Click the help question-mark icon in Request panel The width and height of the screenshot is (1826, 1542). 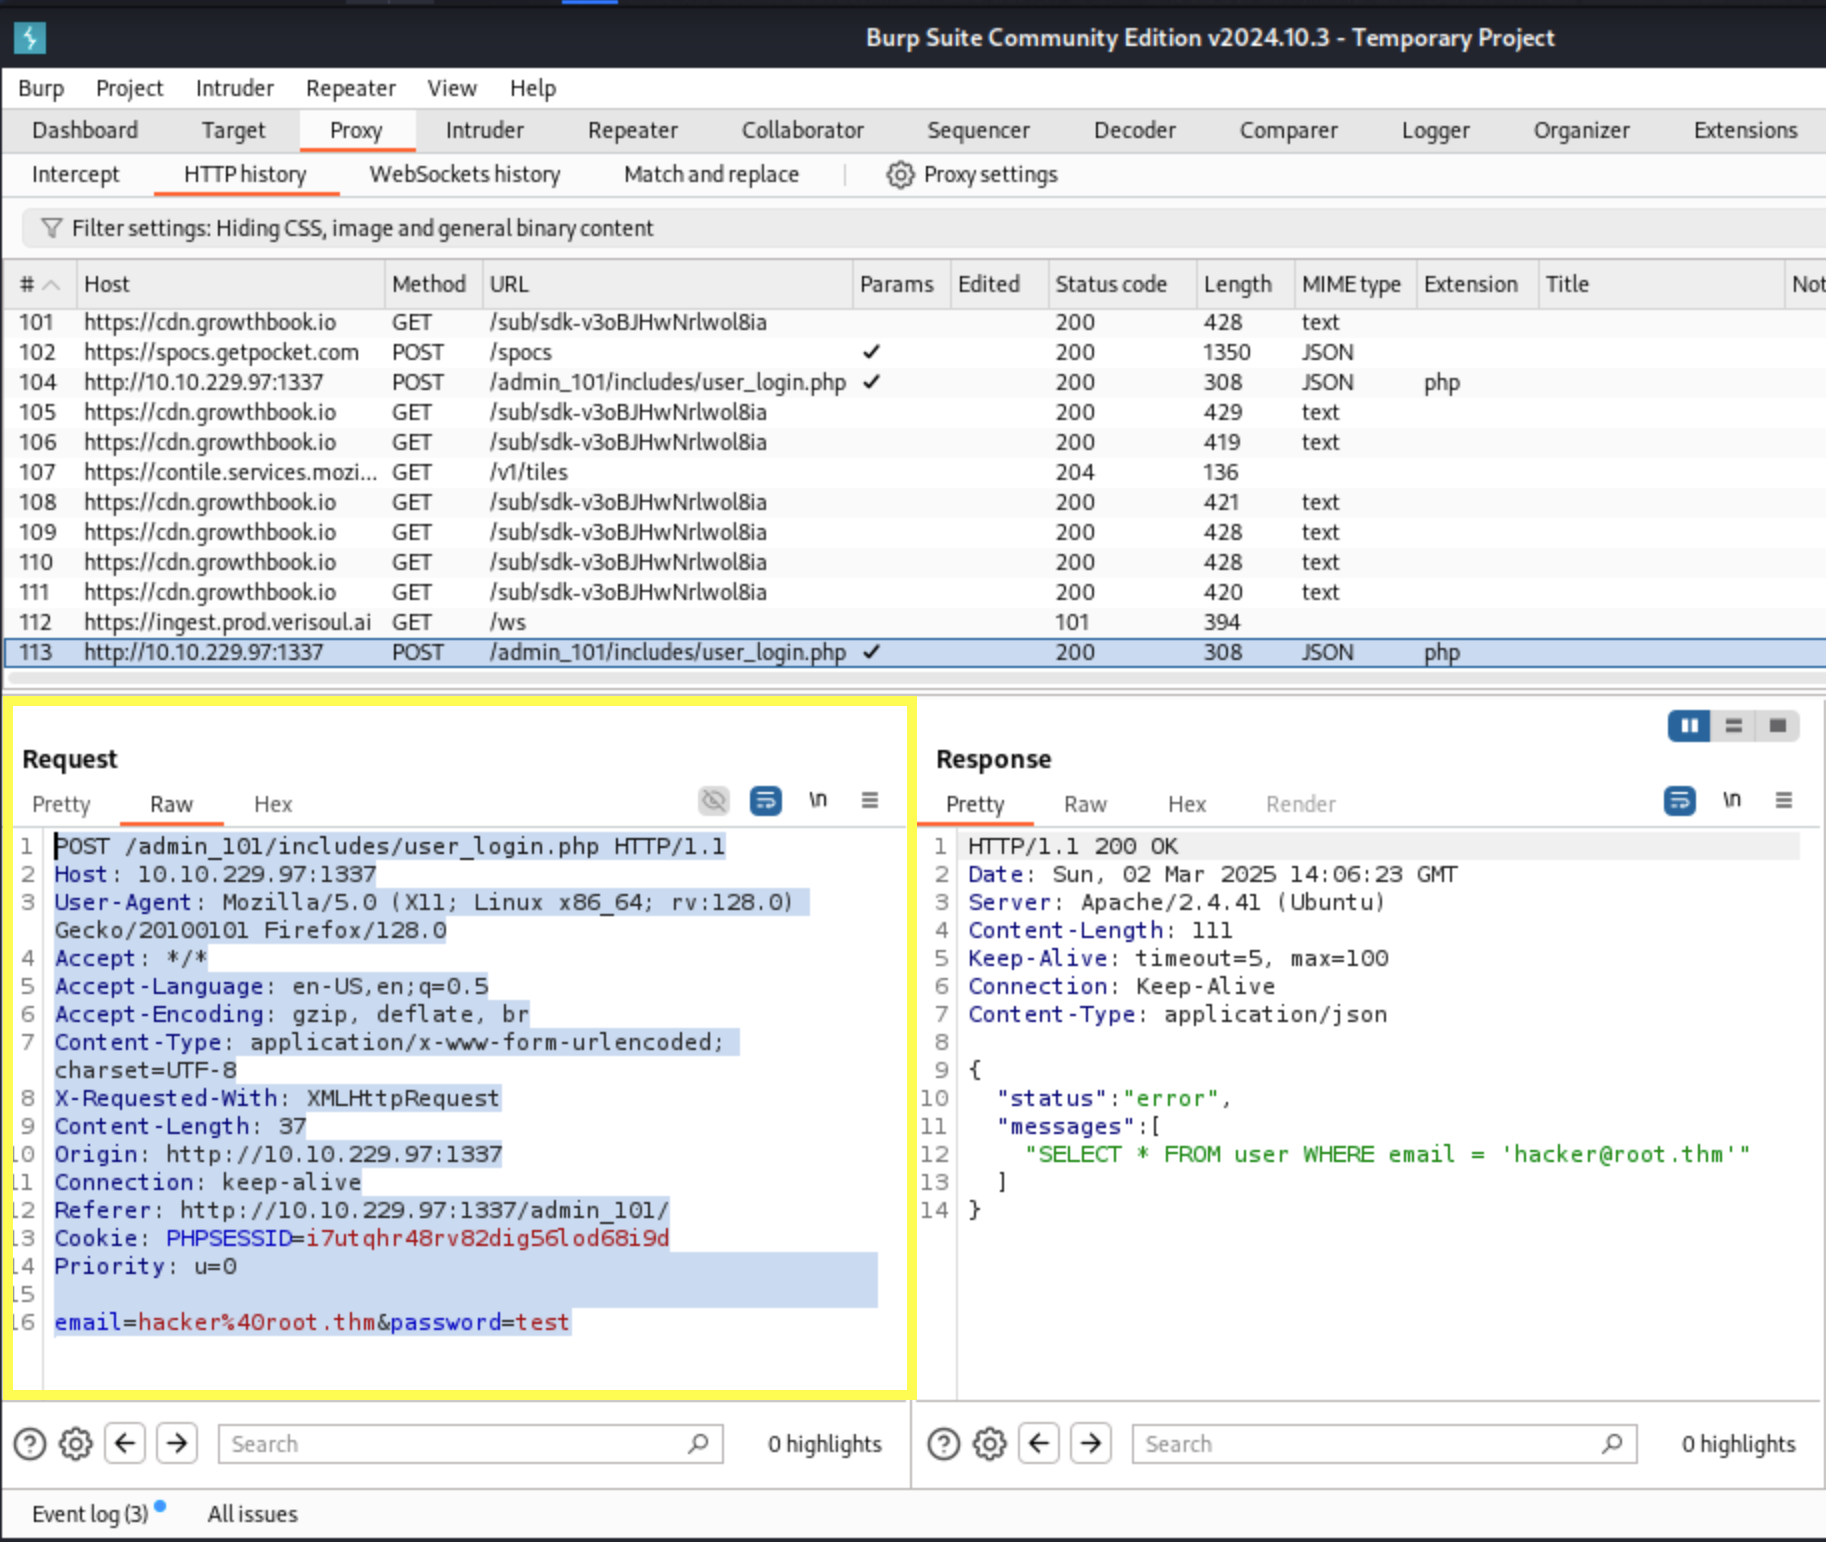point(29,1443)
